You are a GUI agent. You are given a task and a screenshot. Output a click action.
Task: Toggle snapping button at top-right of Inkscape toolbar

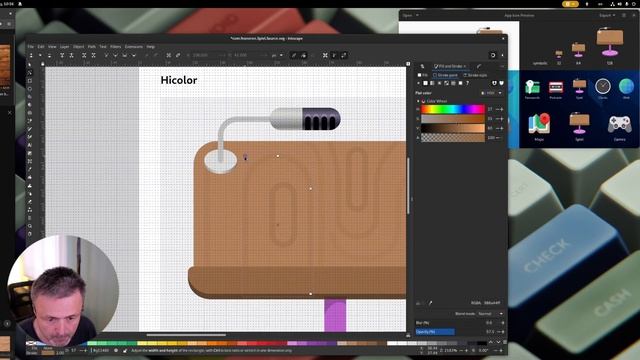(493, 55)
